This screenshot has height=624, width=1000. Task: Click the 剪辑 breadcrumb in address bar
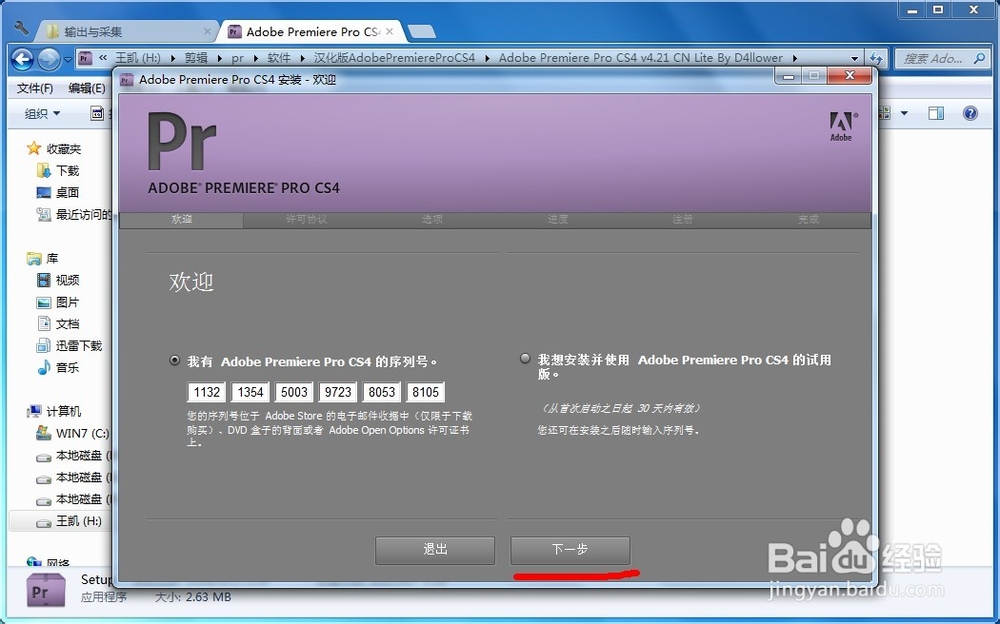tap(196, 58)
